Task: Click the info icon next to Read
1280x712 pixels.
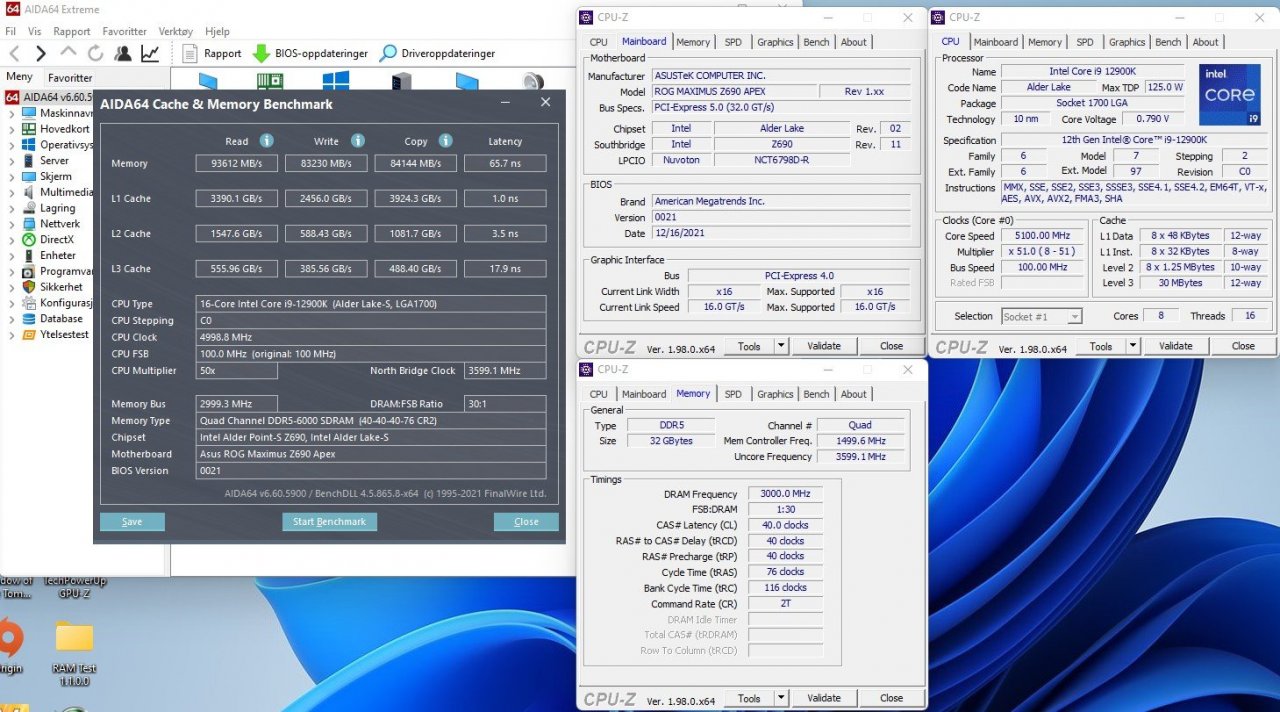Action: (267, 141)
